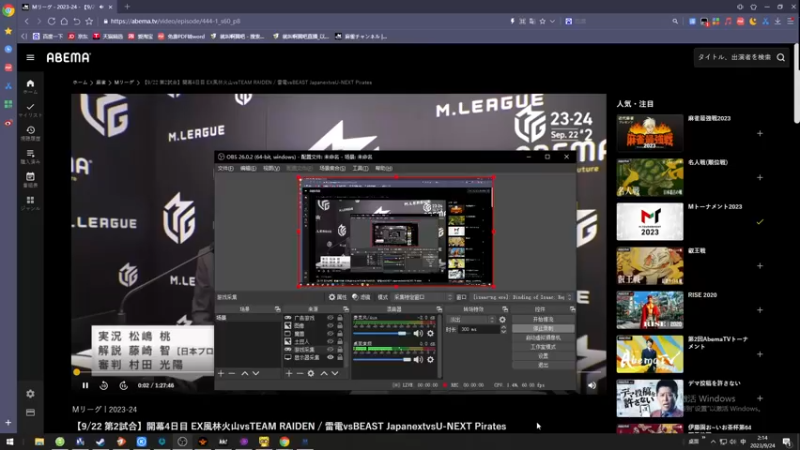Image resolution: width=800 pixels, height=450 pixels.
Task: Pop out the OBS controls dock
Action: click(572, 309)
